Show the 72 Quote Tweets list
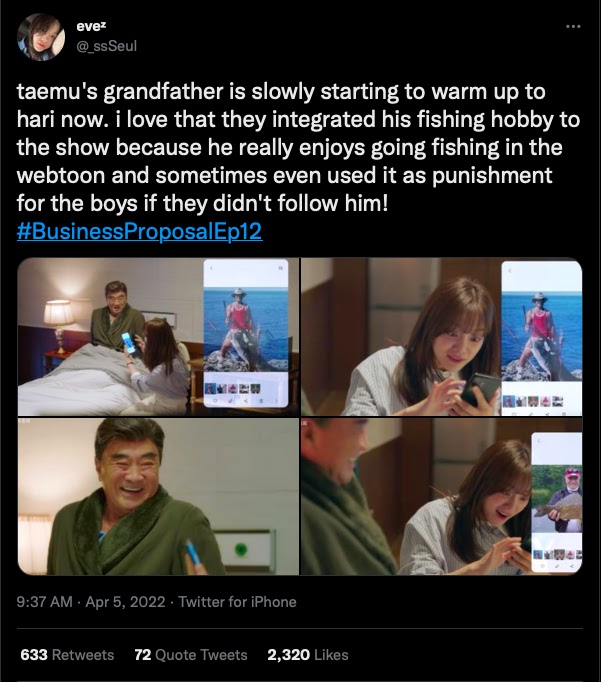601x682 pixels. pos(191,655)
